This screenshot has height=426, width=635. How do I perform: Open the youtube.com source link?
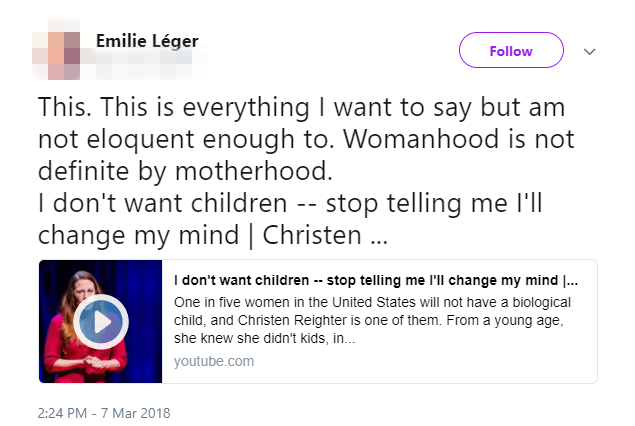pyautogui.click(x=214, y=361)
